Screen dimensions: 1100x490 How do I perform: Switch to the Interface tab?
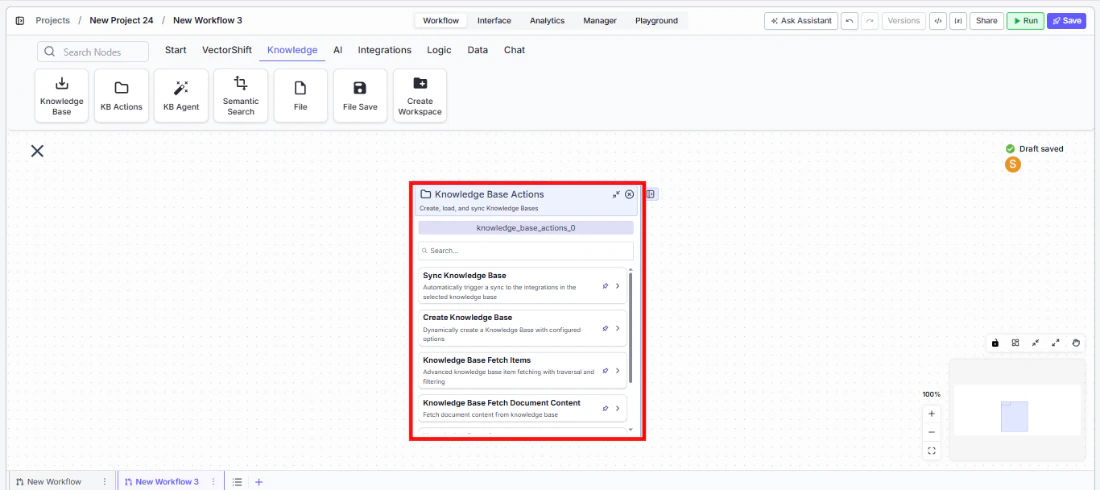(494, 21)
